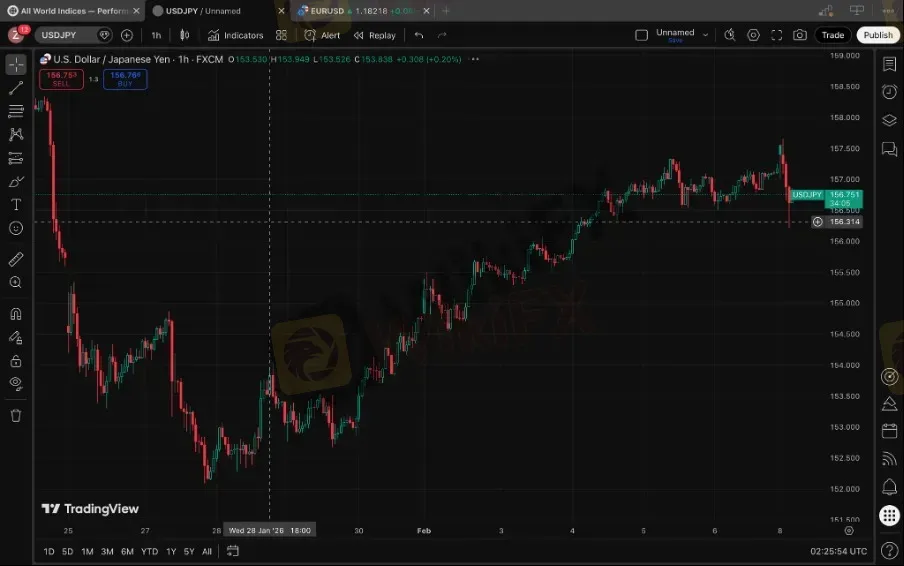
Task: Open the object tree layers panel
Action: 889,120
